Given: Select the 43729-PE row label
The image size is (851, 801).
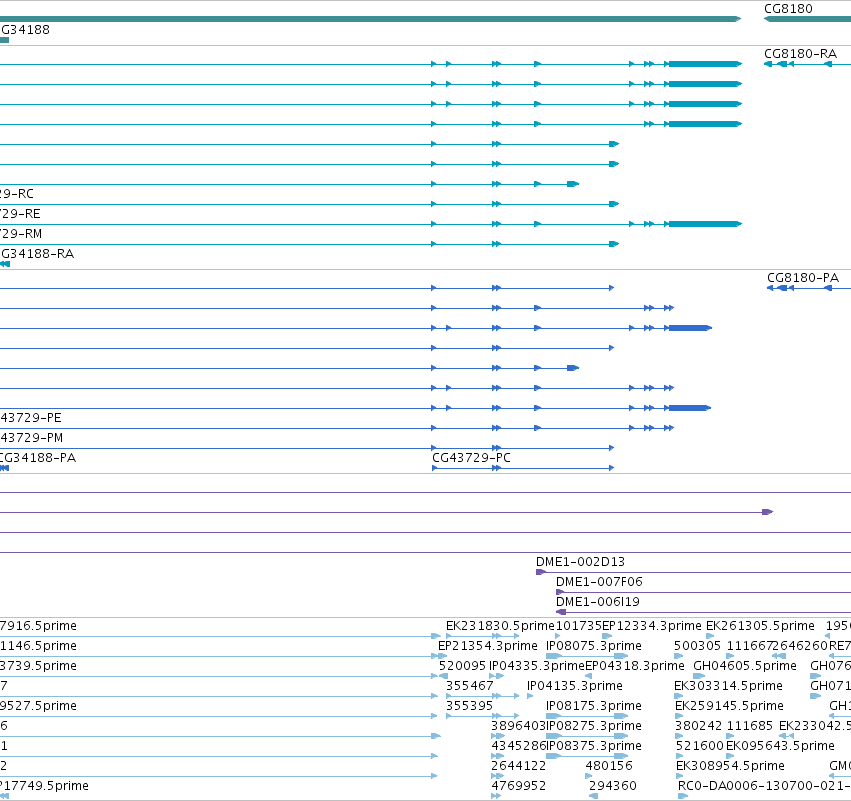Looking at the screenshot, I should (x=31, y=418).
